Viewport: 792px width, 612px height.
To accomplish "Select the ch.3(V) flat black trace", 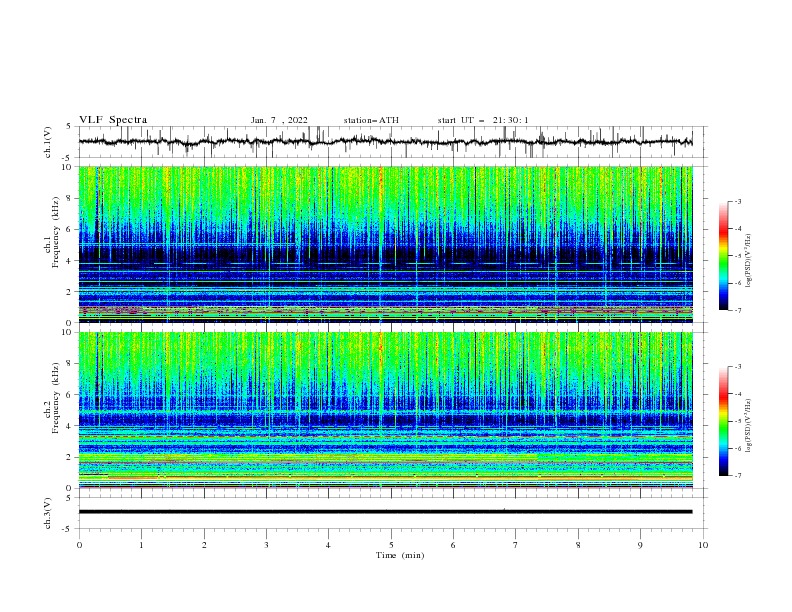I will click(x=385, y=512).
